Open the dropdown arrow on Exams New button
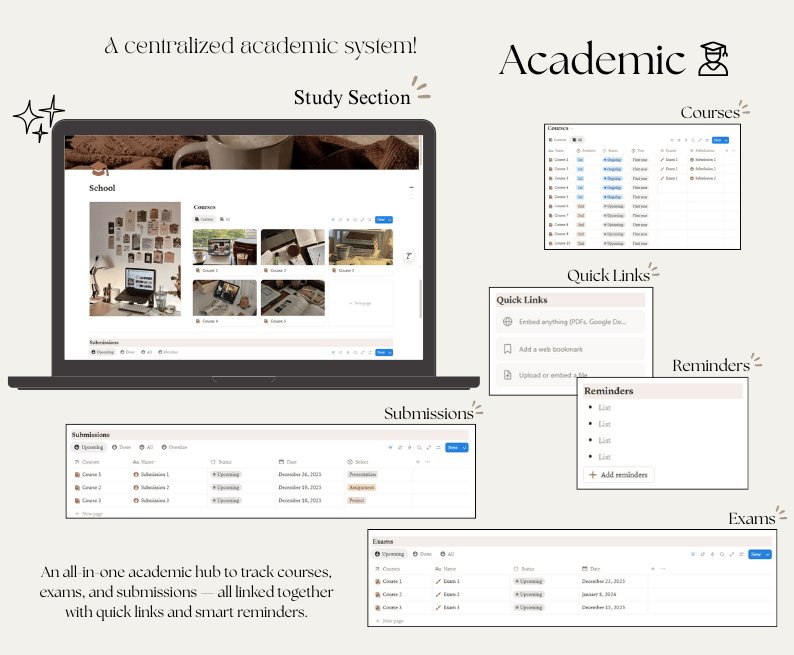 coord(768,554)
